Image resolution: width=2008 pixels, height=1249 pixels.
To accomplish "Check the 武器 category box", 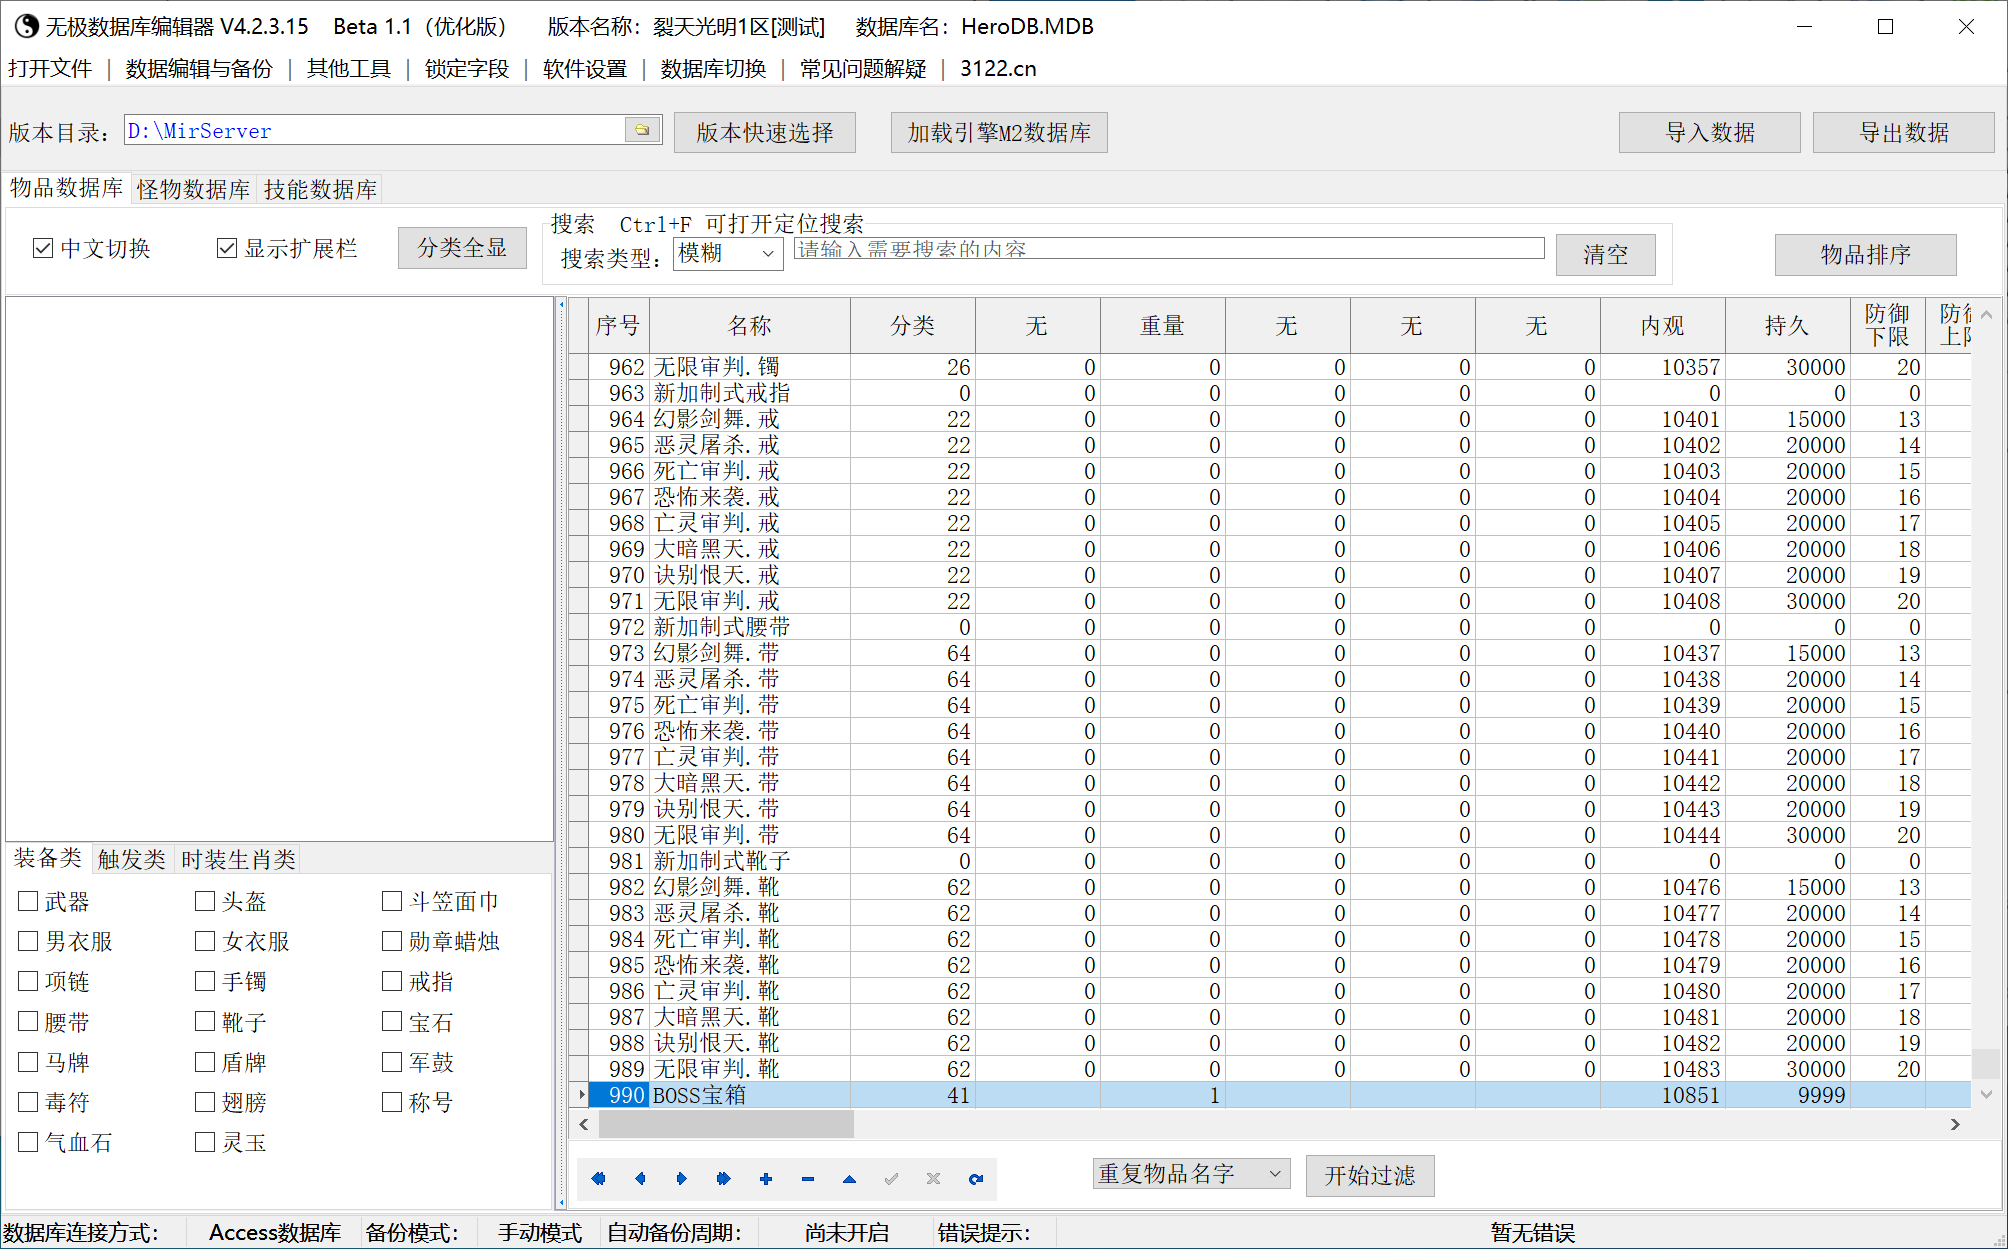I will coord(28,901).
